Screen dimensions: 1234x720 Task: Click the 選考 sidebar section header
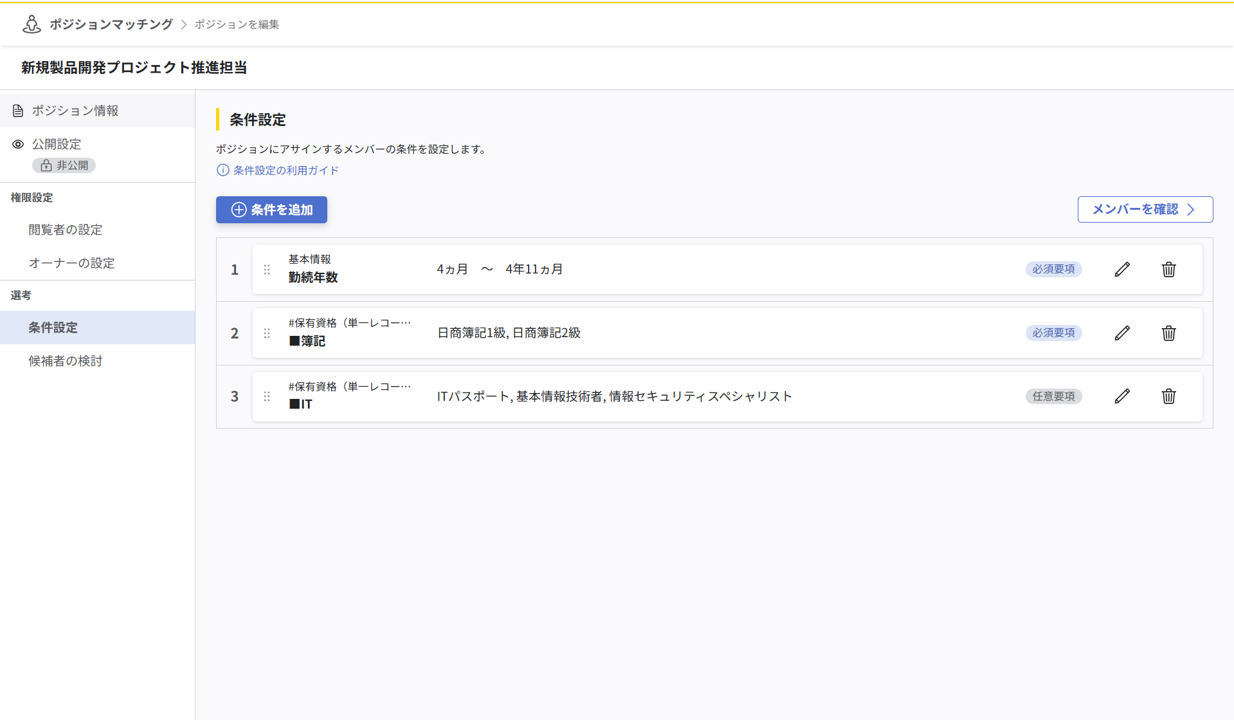point(21,296)
